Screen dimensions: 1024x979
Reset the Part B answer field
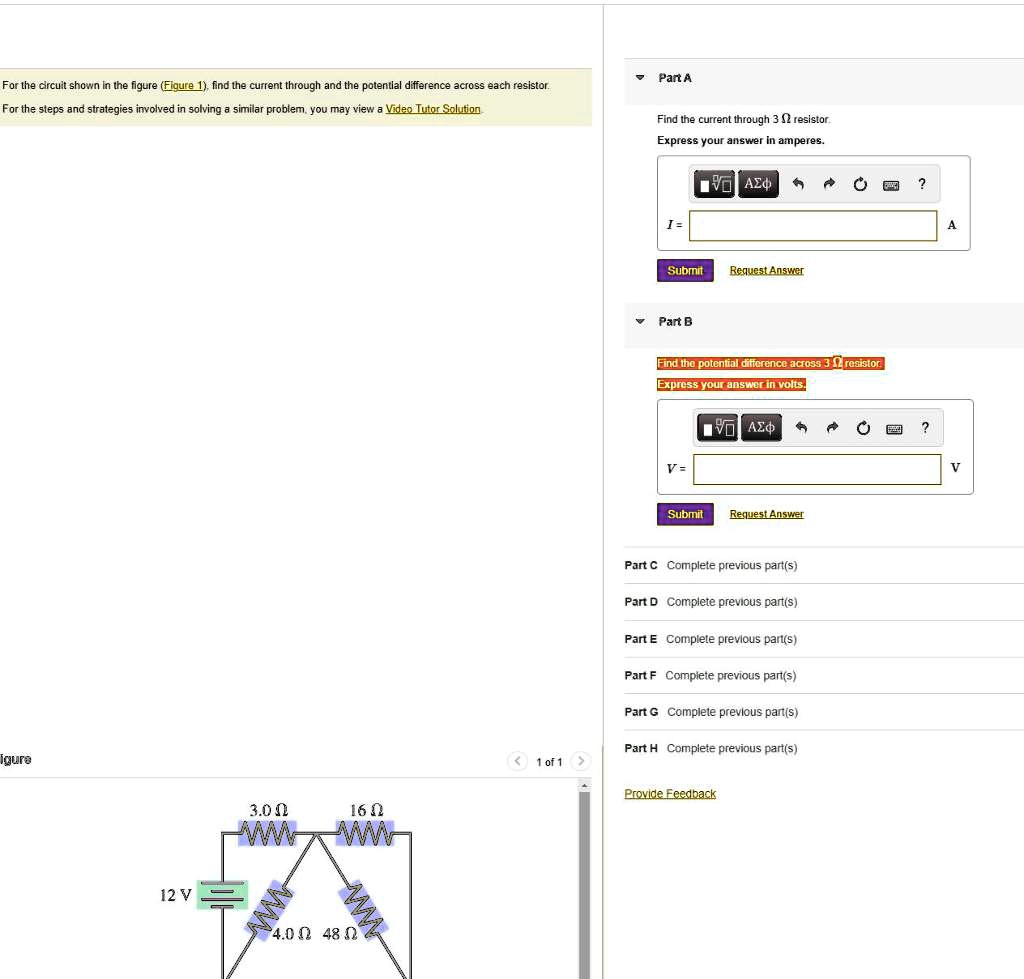(x=863, y=427)
